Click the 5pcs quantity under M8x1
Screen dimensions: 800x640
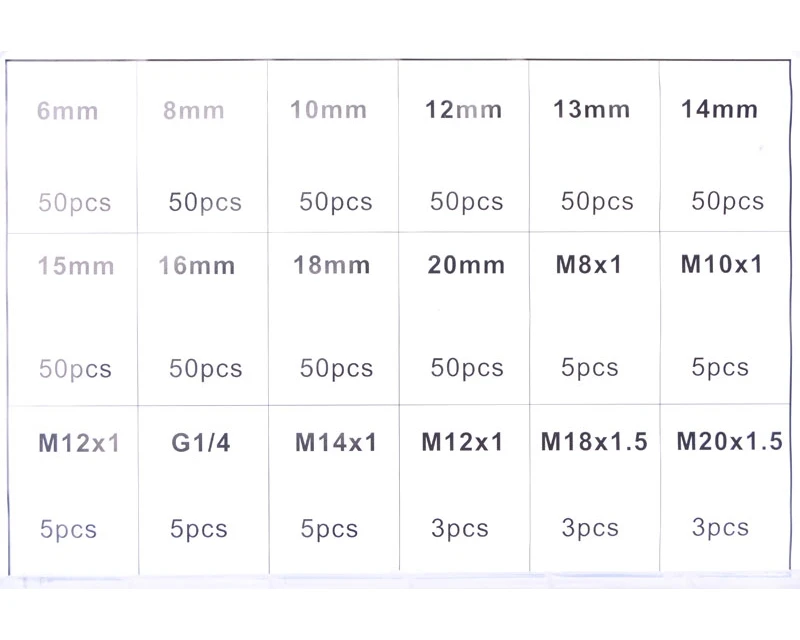pyautogui.click(x=589, y=368)
